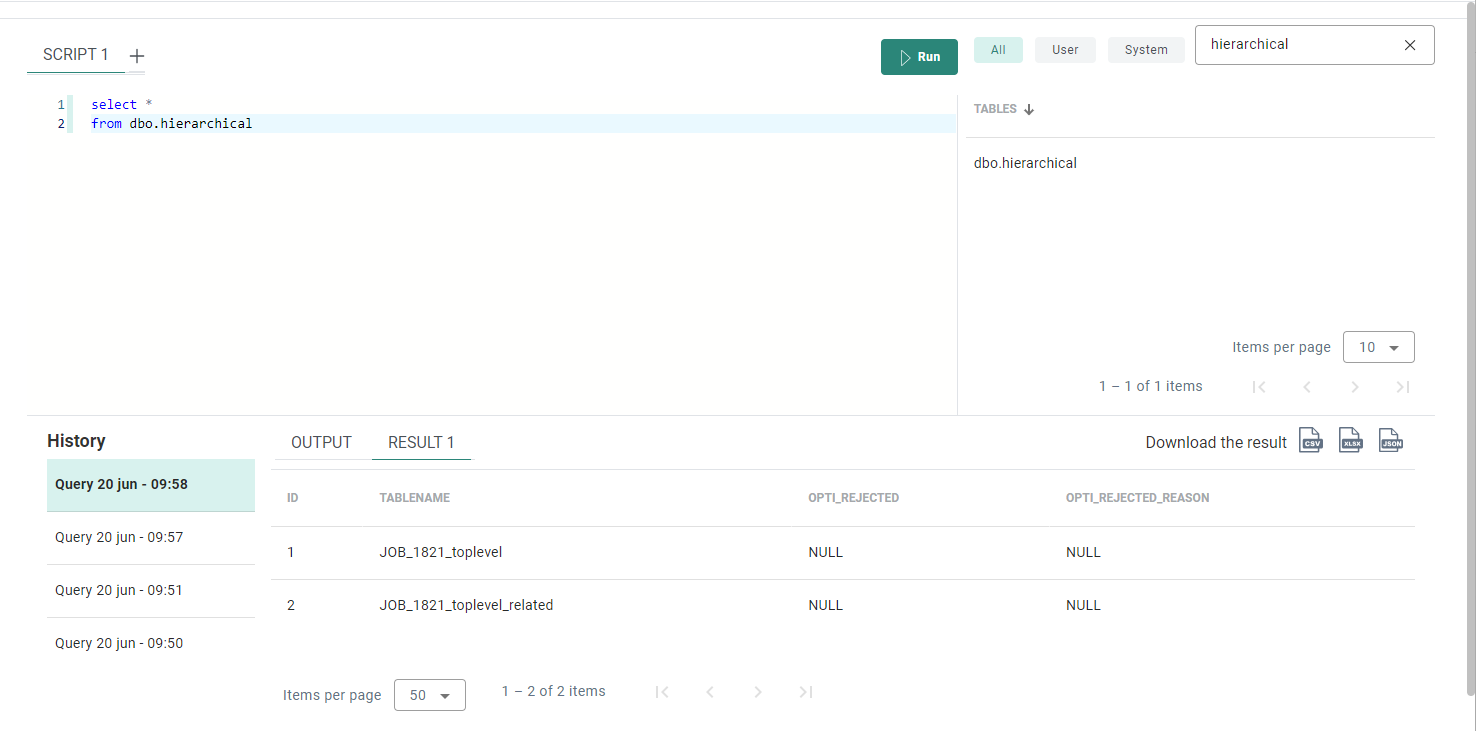
Task: Toggle the User tables filter
Action: click(1065, 50)
